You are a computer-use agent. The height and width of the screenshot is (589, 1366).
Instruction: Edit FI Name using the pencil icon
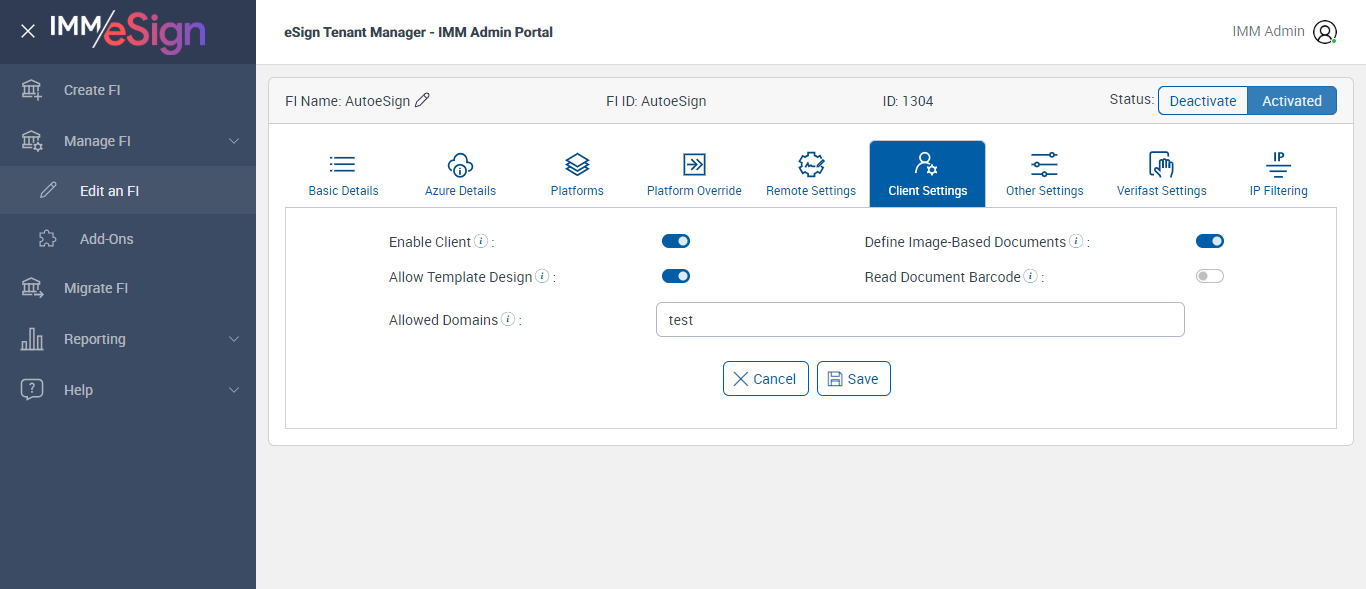point(422,100)
